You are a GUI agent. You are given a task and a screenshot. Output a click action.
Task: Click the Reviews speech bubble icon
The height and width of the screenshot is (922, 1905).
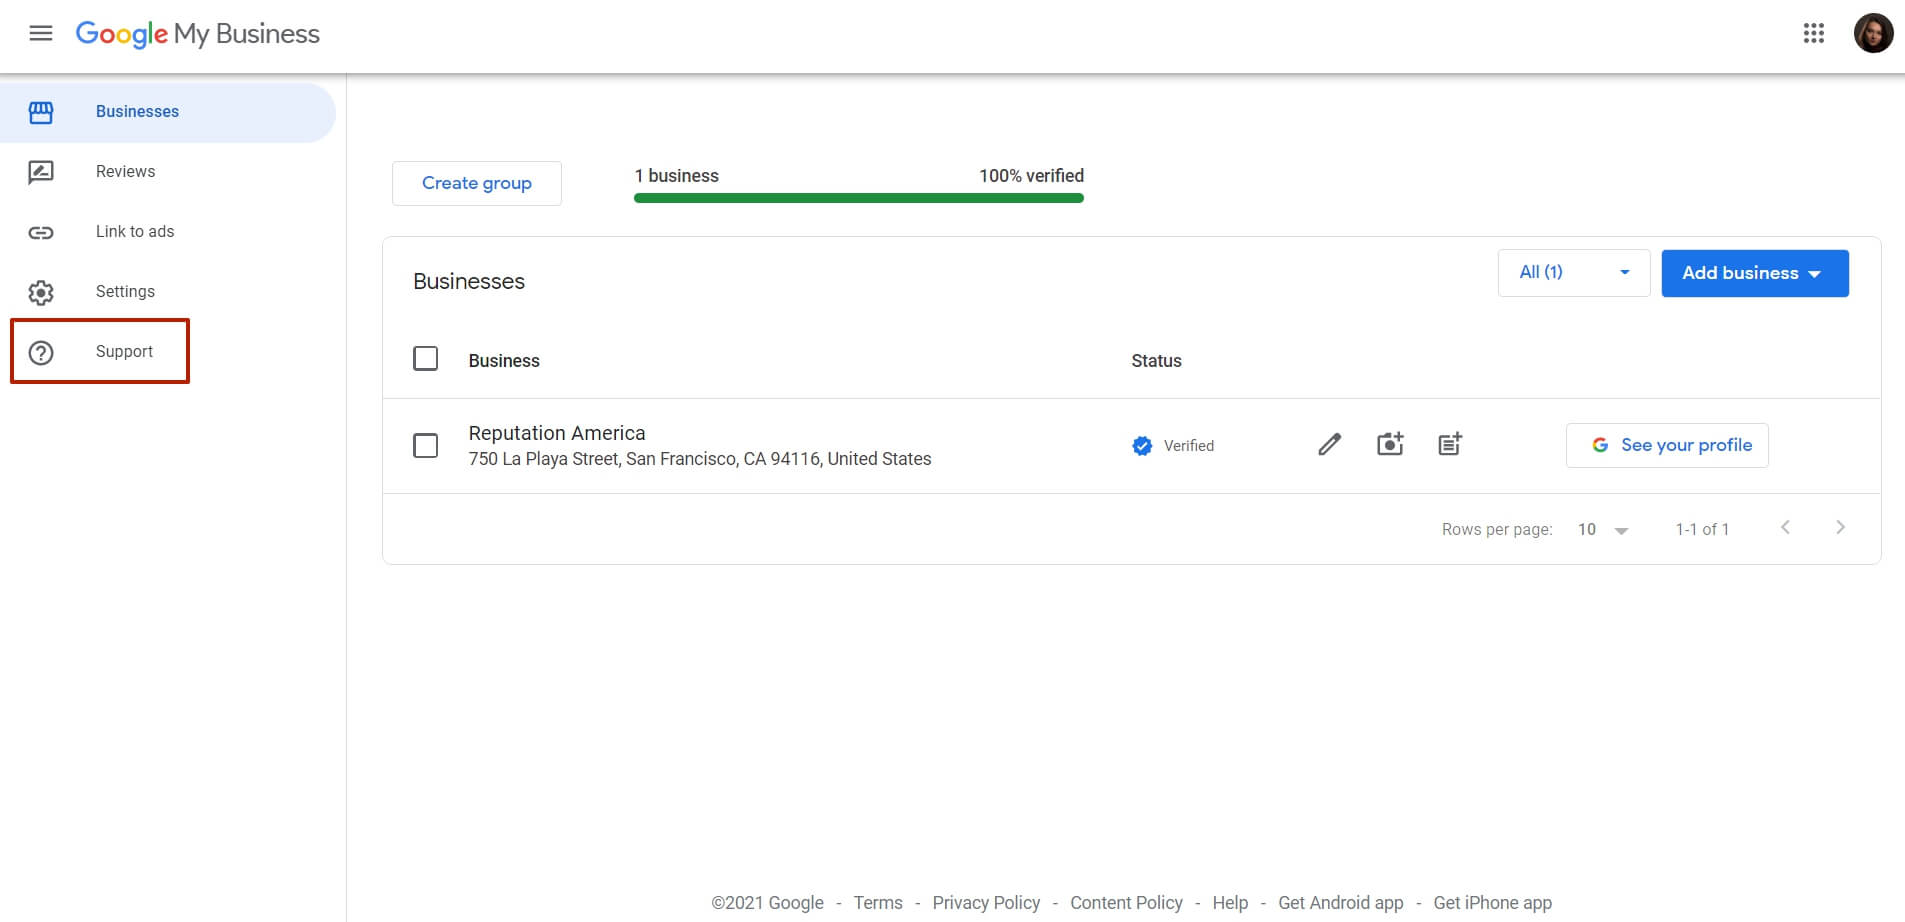(41, 172)
